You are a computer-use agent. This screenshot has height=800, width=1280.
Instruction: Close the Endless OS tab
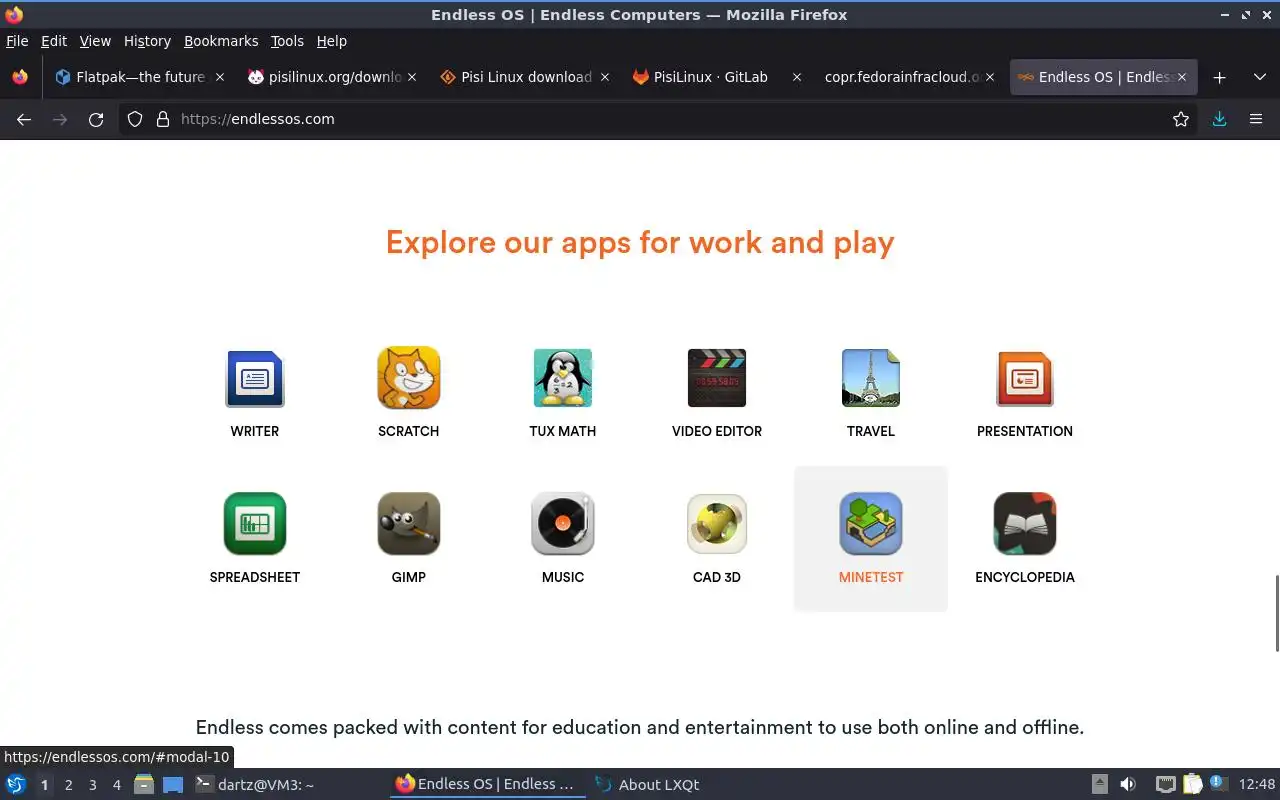click(x=1181, y=77)
